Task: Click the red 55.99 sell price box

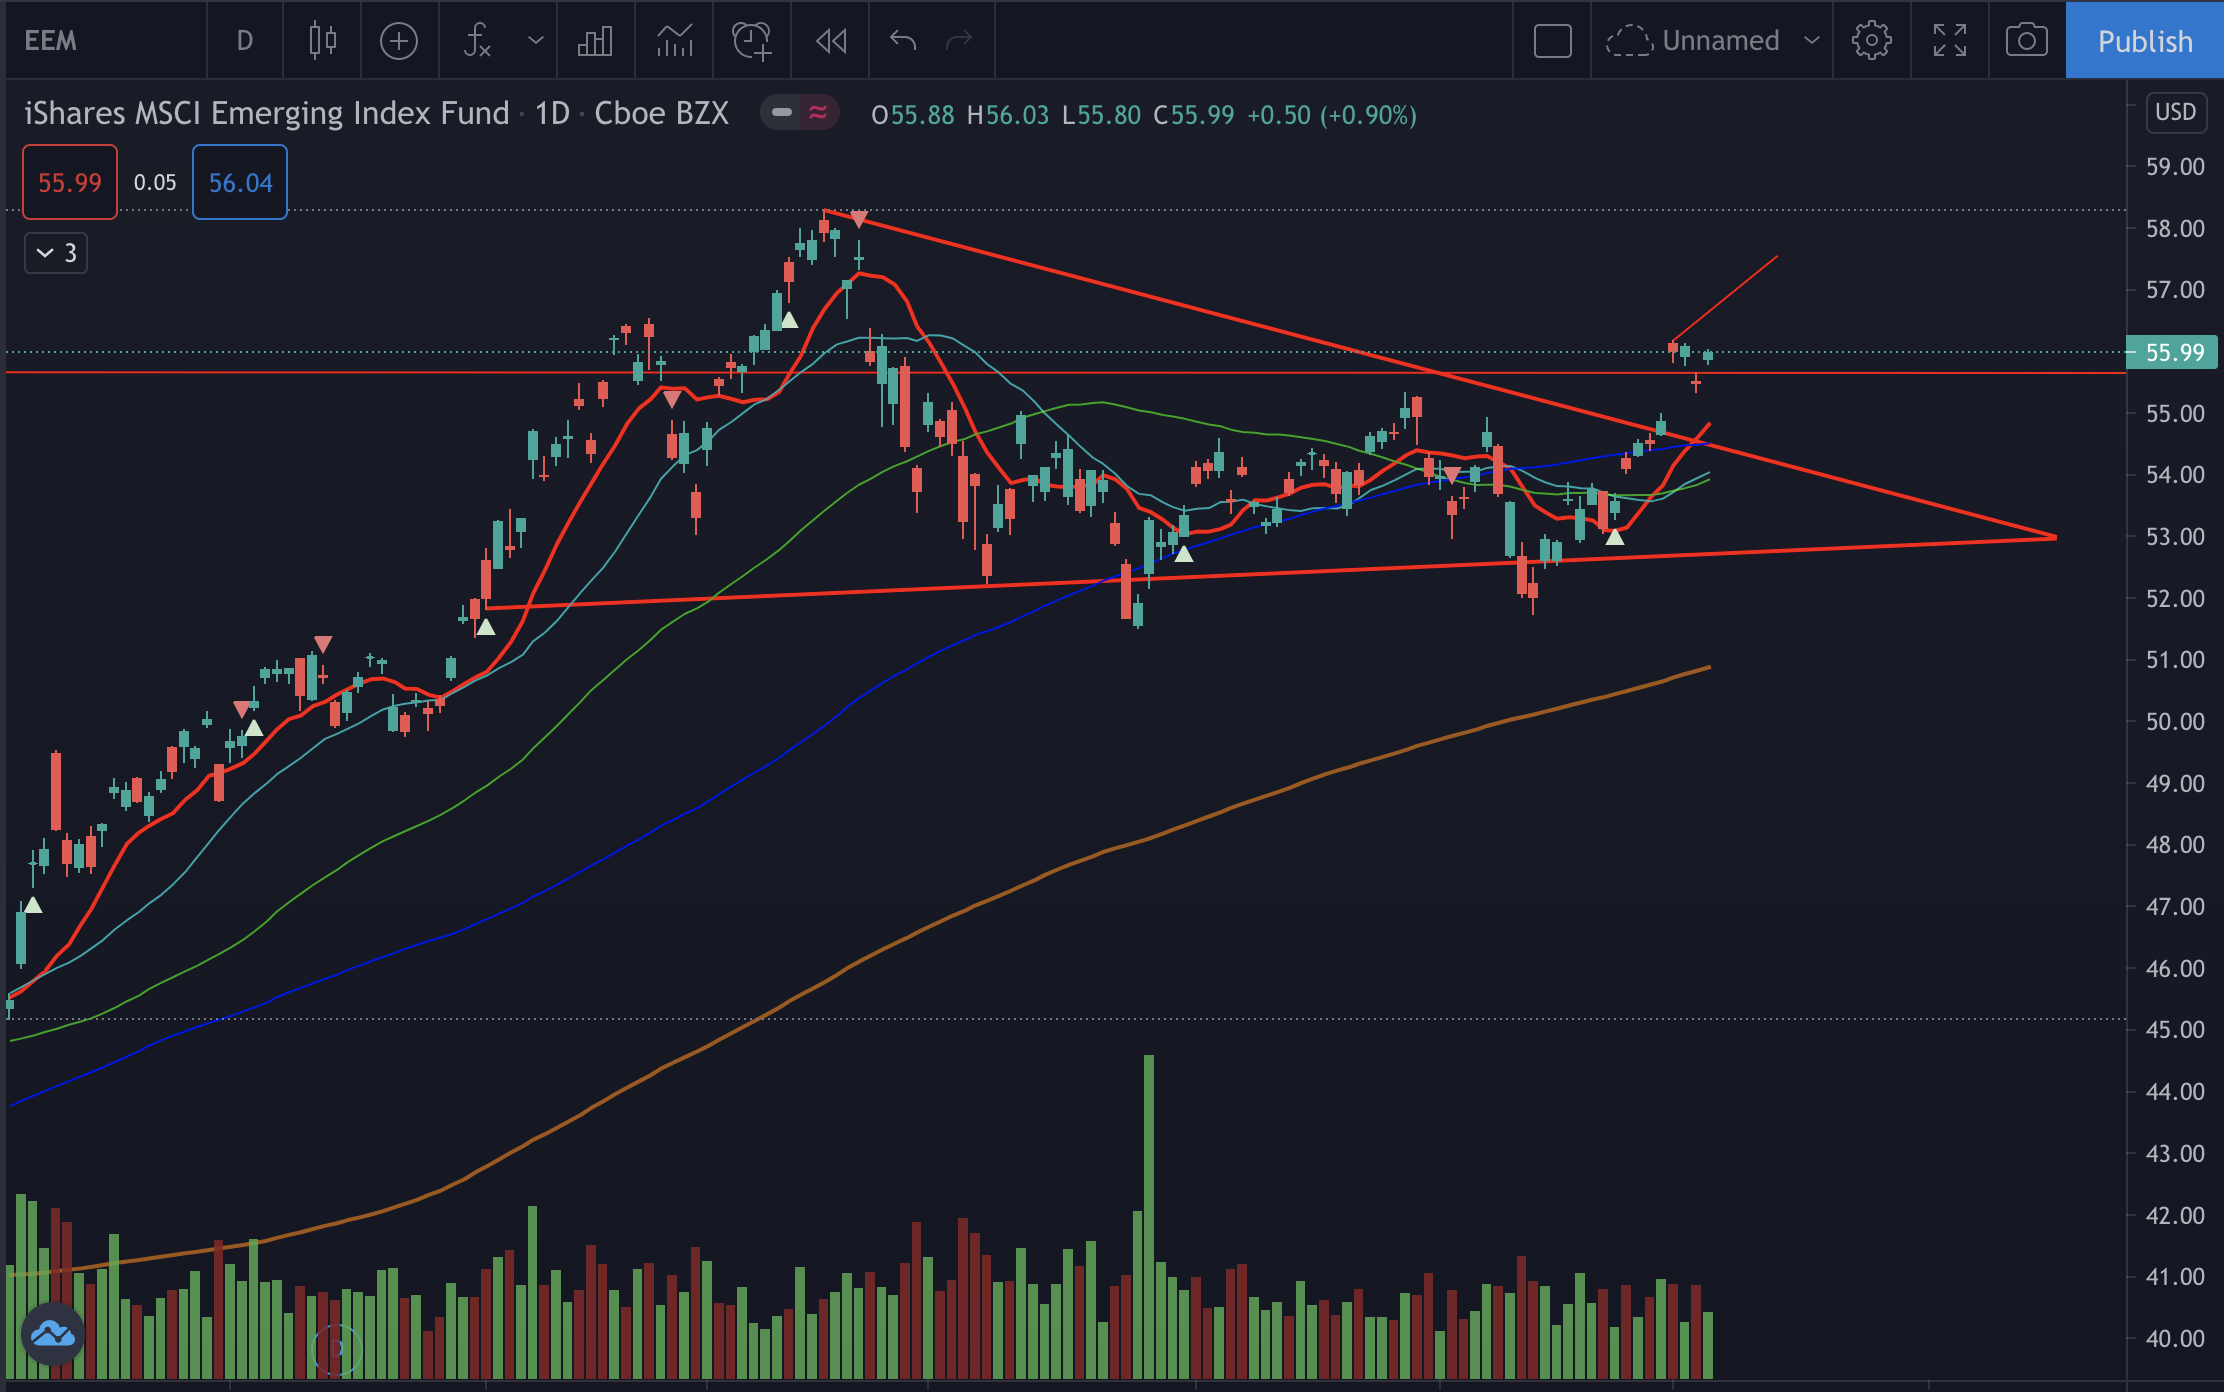Action: (70, 182)
